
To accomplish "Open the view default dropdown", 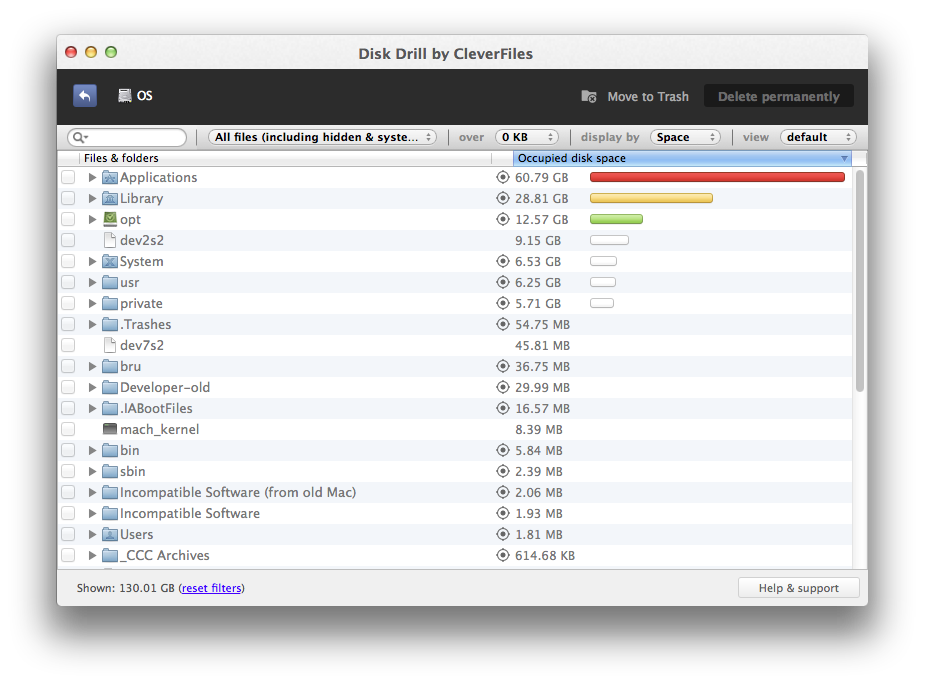I will pos(818,137).
